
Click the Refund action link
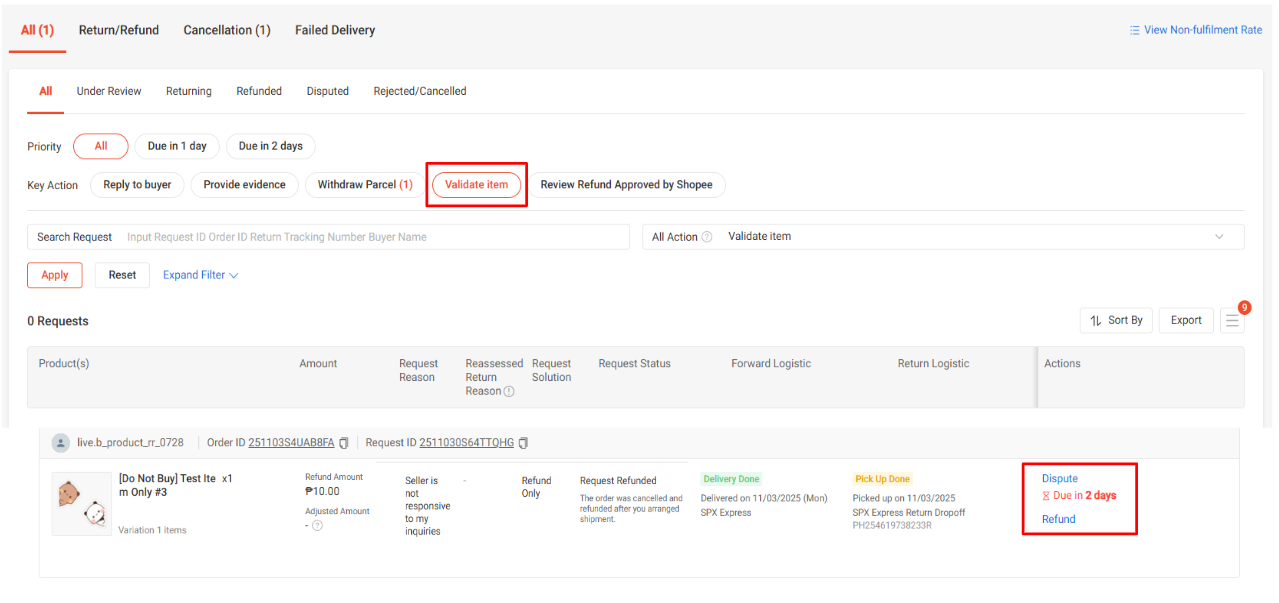click(x=1059, y=519)
